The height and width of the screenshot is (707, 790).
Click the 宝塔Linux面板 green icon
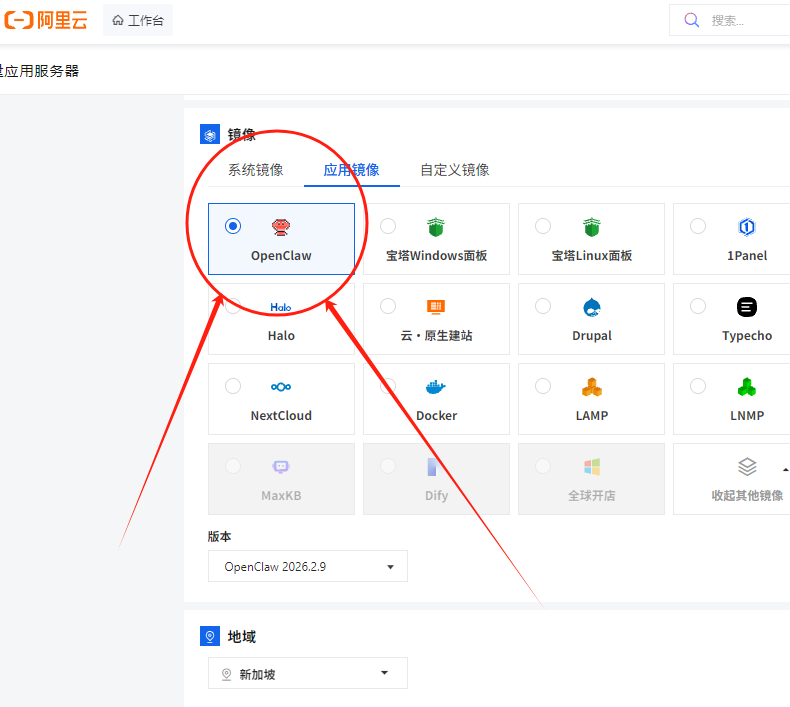coord(591,227)
